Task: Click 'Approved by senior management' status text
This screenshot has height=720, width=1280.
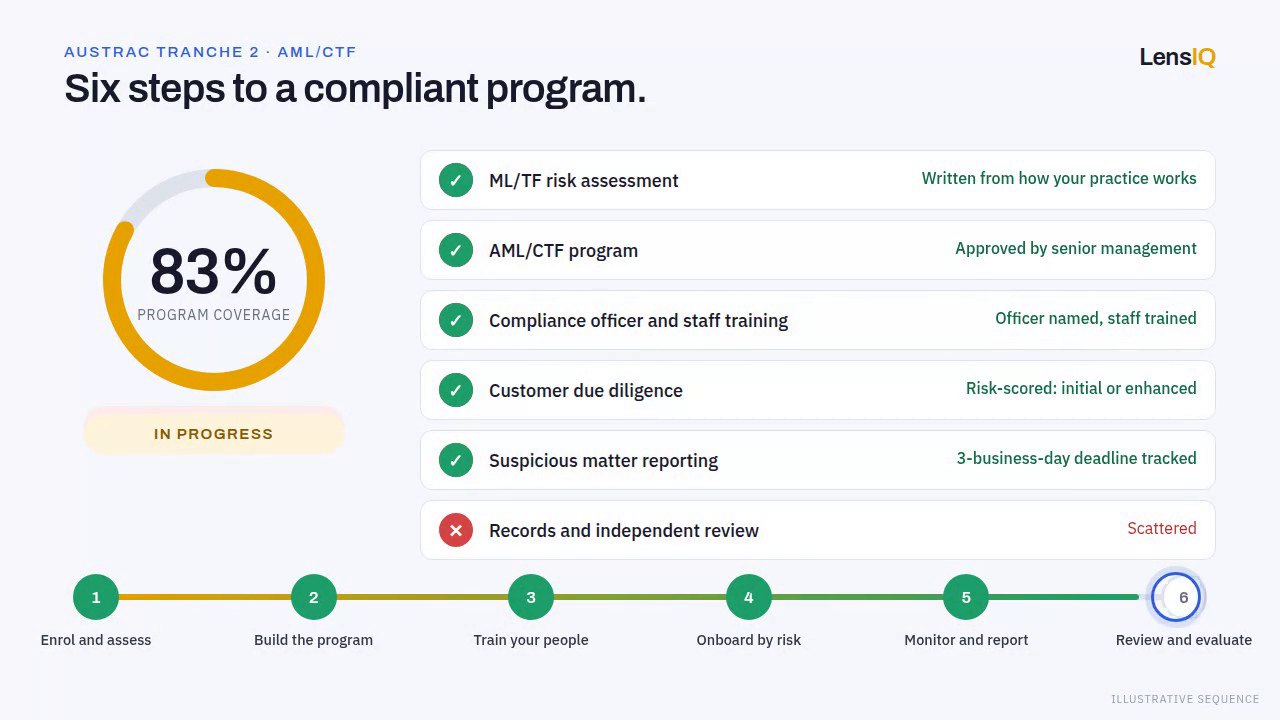Action: coord(1076,248)
